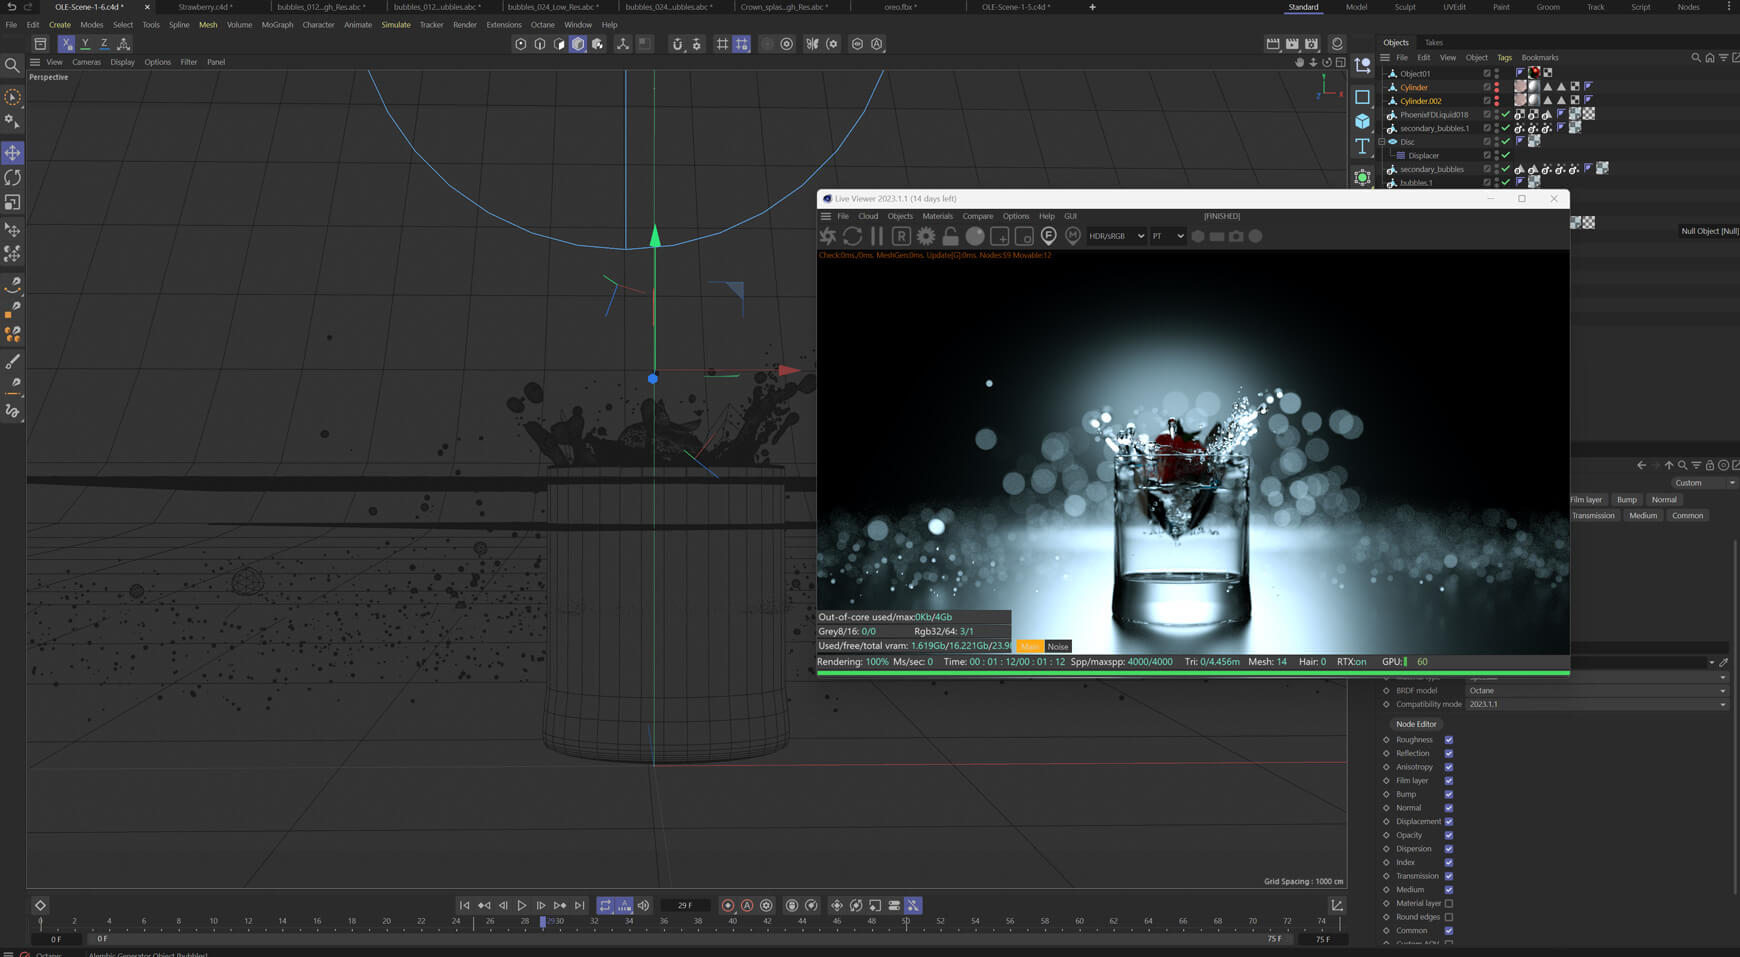Open the Simulate menu in main menu bar
This screenshot has height=957, width=1740.
coord(396,25)
